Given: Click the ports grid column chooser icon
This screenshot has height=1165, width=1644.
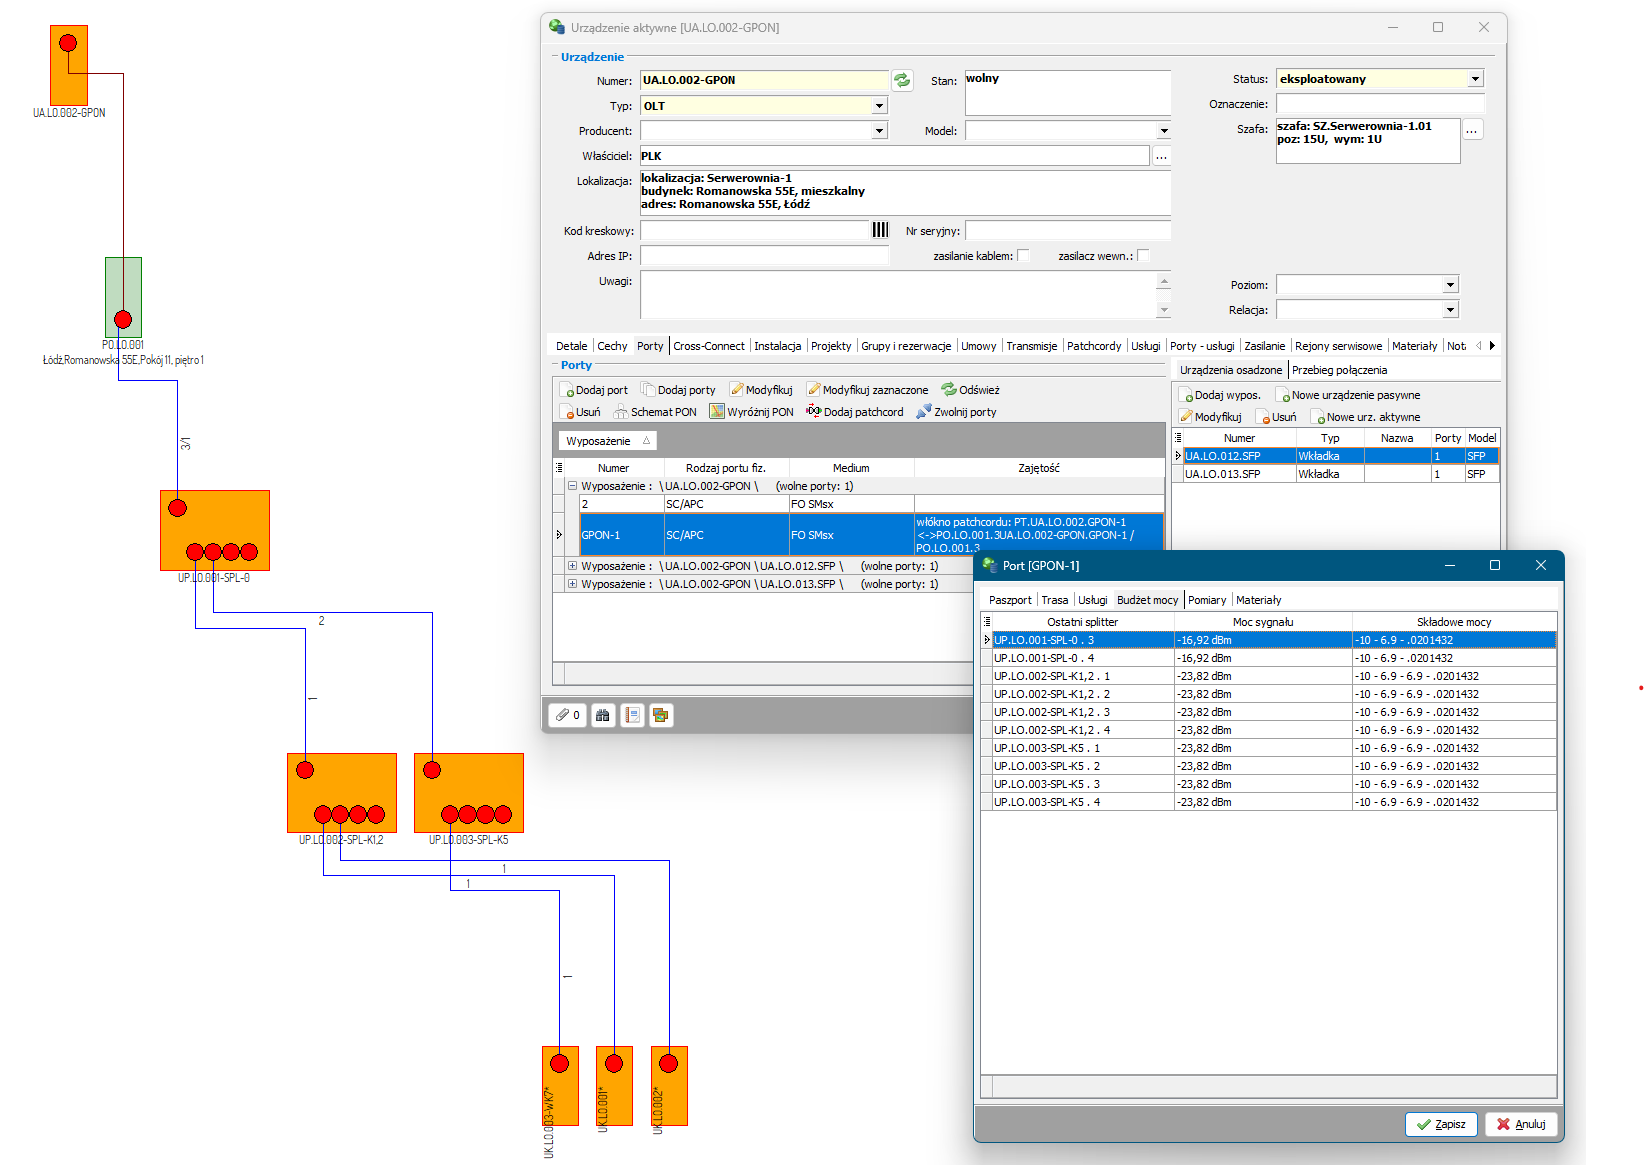Looking at the screenshot, I should click(559, 468).
